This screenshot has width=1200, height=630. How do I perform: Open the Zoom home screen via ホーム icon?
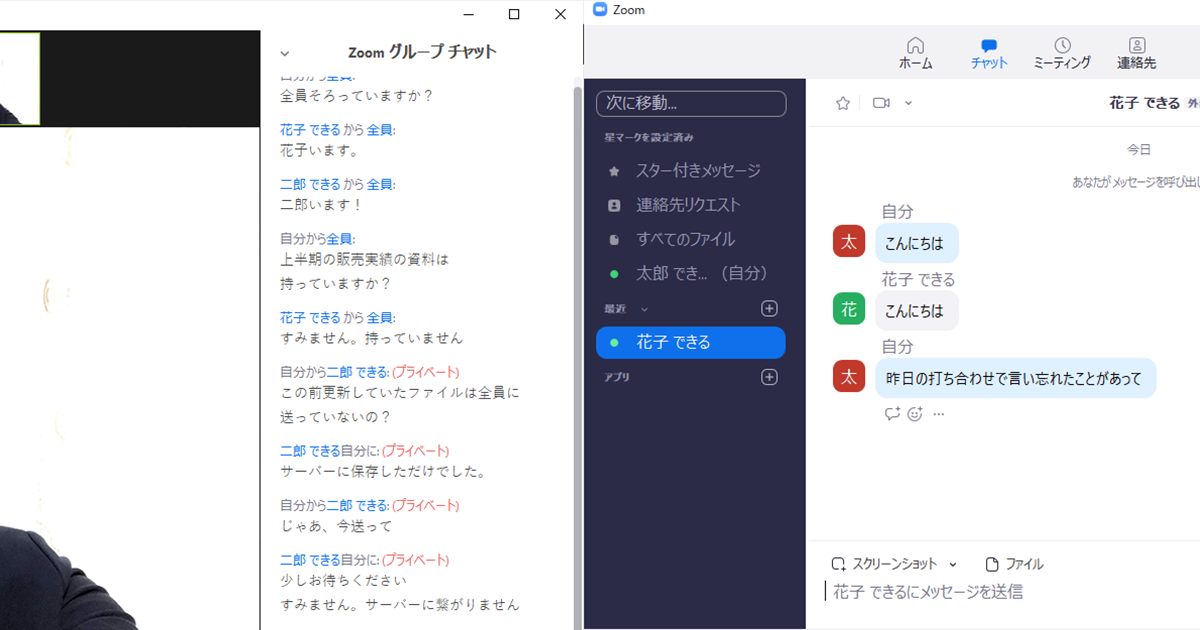[x=915, y=53]
